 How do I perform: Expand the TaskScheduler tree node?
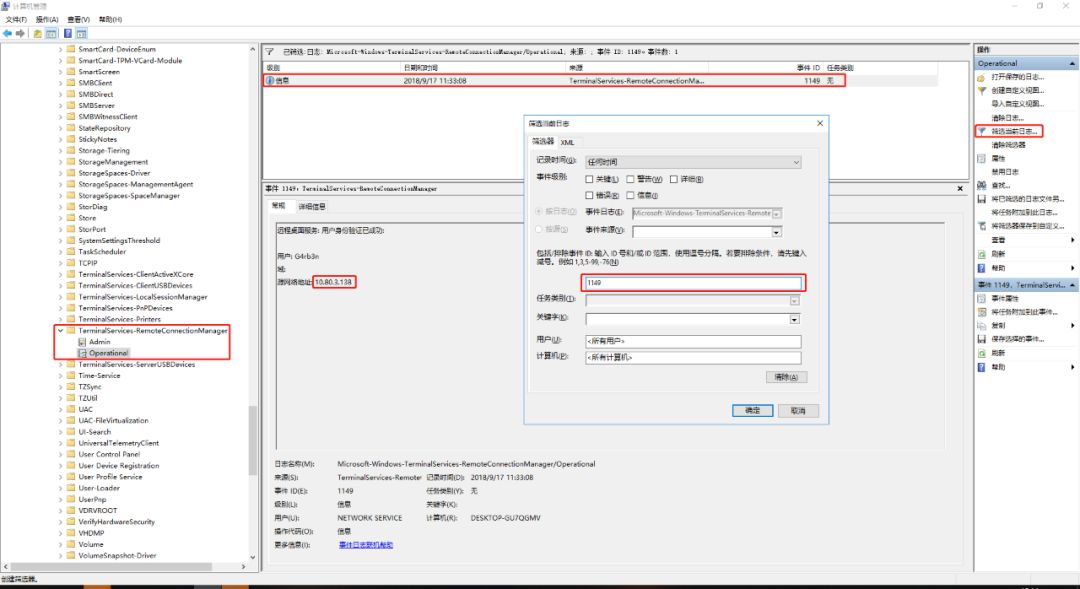click(61, 251)
